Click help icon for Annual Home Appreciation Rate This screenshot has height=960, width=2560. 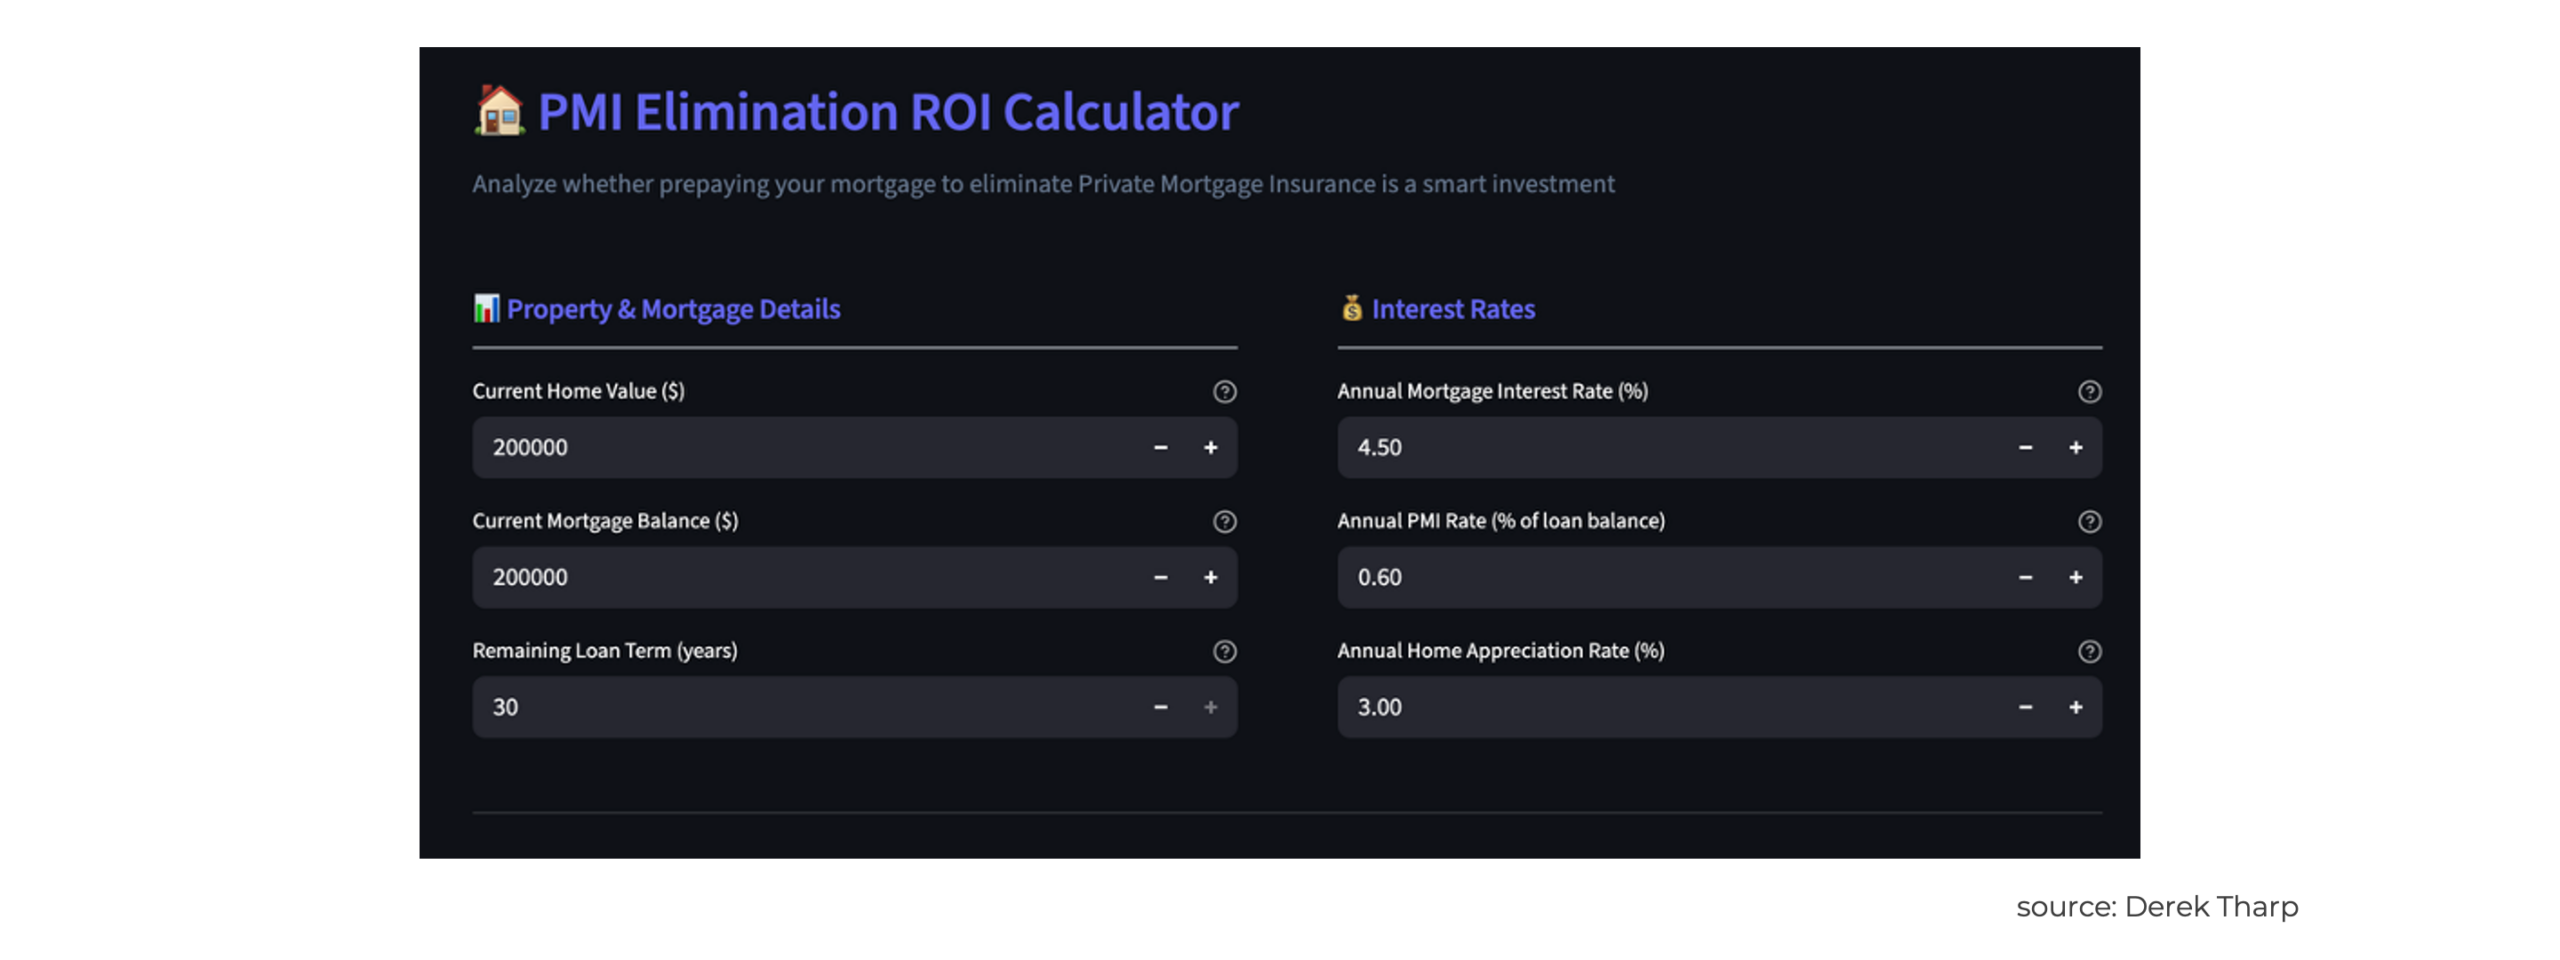pyautogui.click(x=2089, y=652)
